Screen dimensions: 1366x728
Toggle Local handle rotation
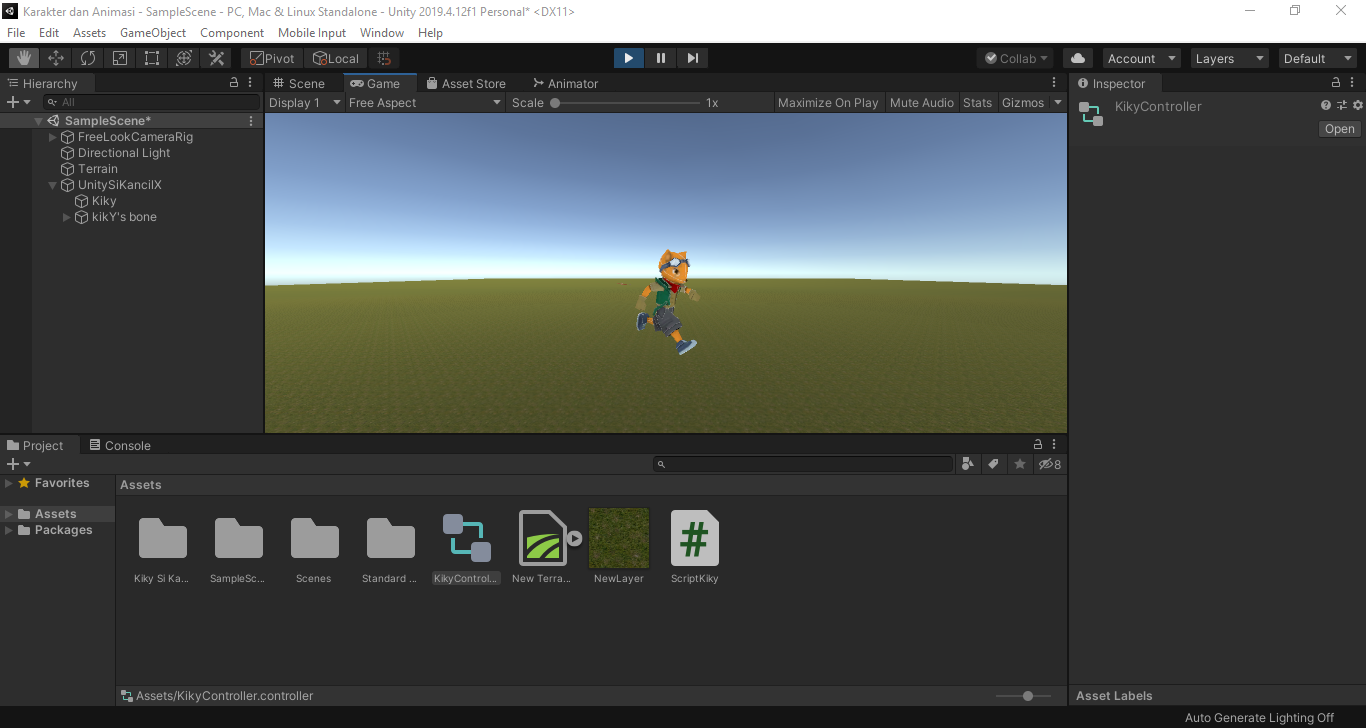[x=336, y=58]
